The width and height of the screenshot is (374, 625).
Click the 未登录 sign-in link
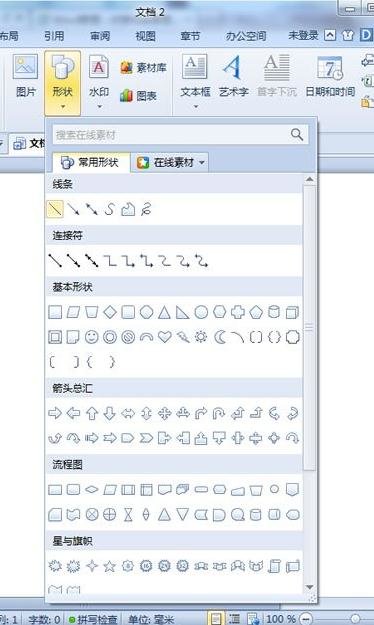303,35
